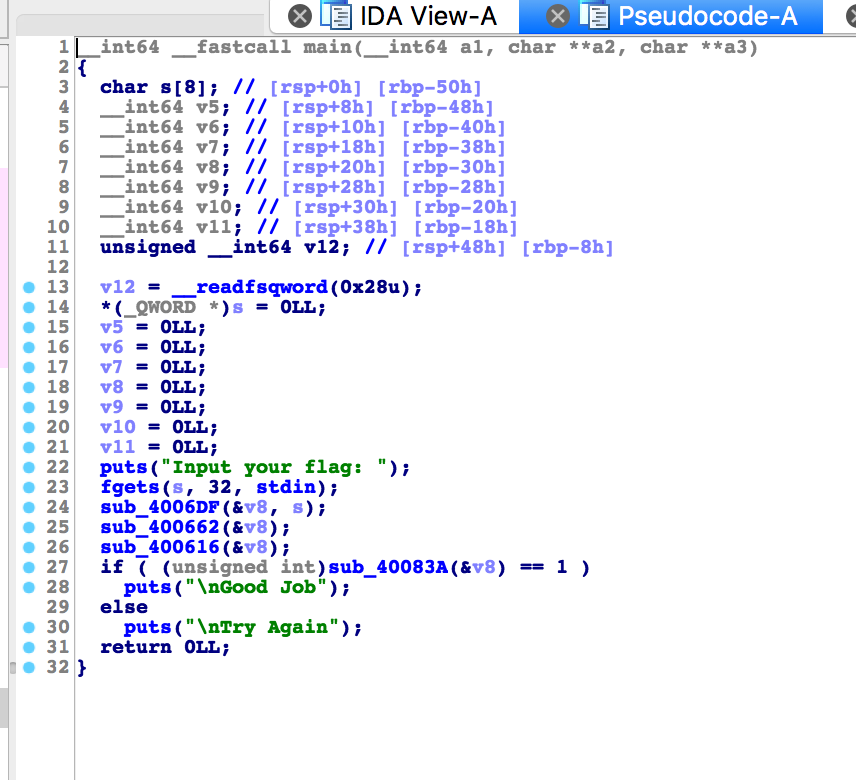Toggle breakpoint dot on line 25
The width and height of the screenshot is (856, 780).
(x=29, y=527)
